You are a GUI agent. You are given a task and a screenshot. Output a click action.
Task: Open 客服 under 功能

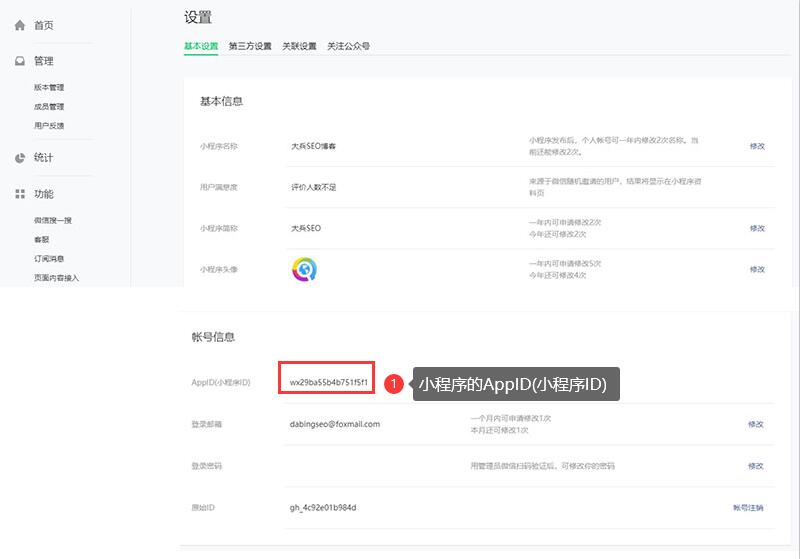click(x=41, y=240)
